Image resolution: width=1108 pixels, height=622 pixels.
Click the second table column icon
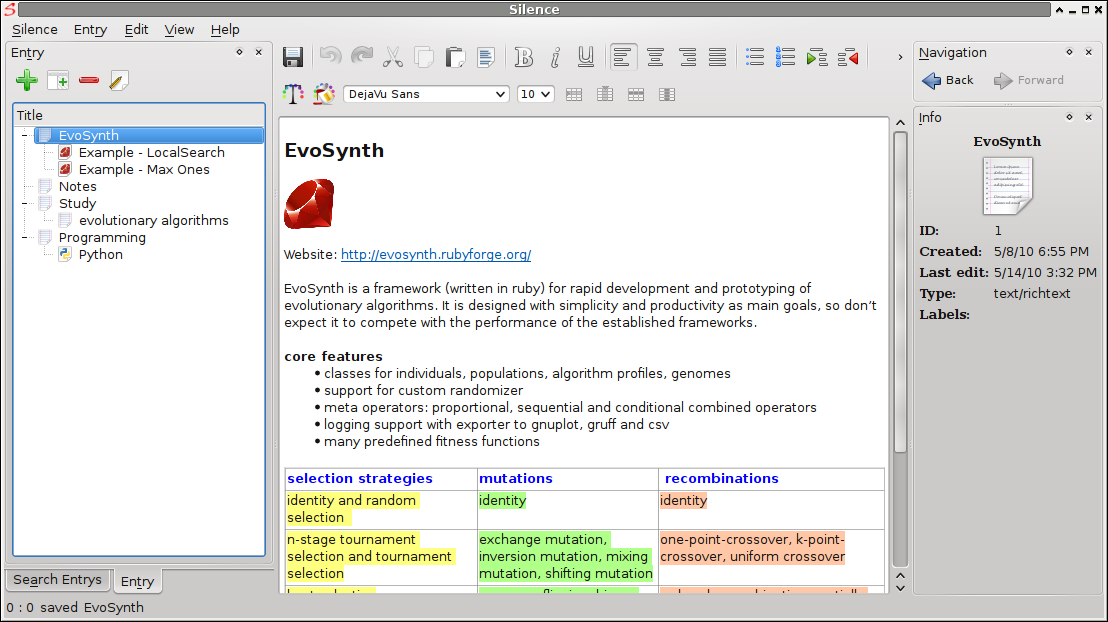(605, 94)
